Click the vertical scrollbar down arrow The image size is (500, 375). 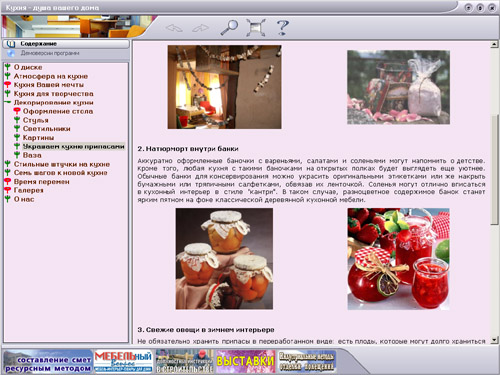[x=494, y=340]
